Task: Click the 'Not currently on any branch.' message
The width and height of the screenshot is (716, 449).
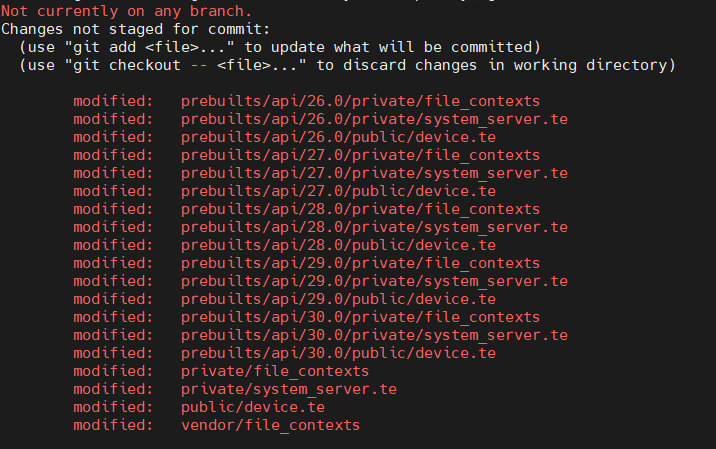Action: click(x=126, y=11)
